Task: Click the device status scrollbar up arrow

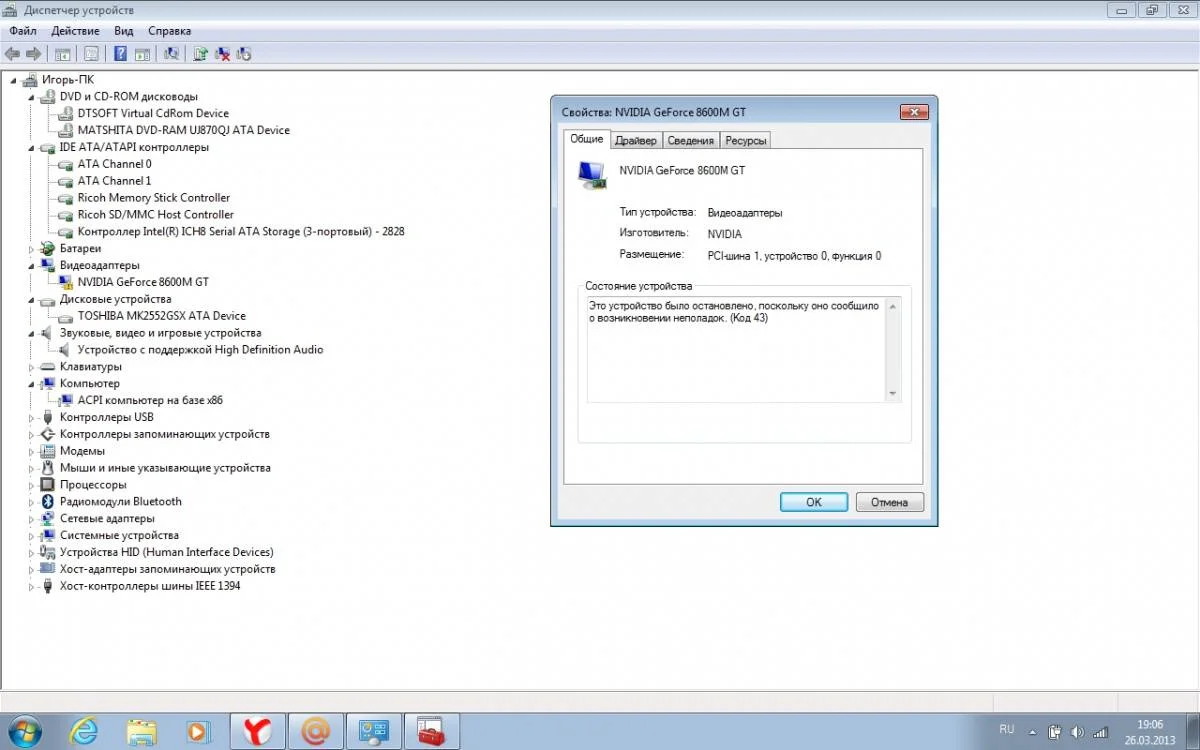Action: pos(892,304)
